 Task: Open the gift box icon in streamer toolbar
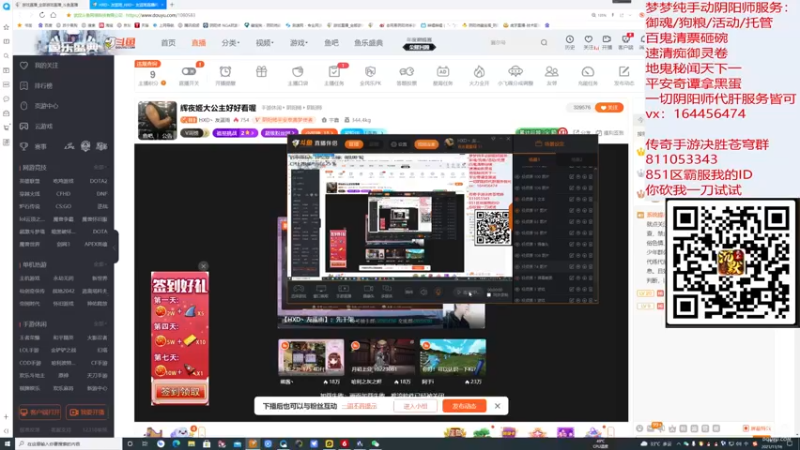coord(261,72)
